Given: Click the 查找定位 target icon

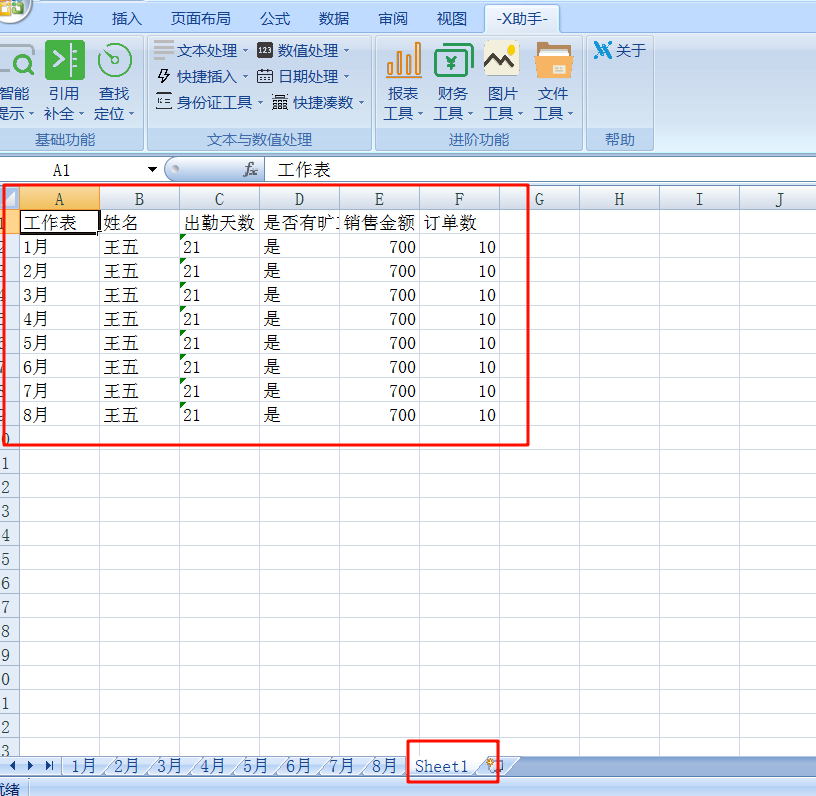Looking at the screenshot, I should pos(115,61).
